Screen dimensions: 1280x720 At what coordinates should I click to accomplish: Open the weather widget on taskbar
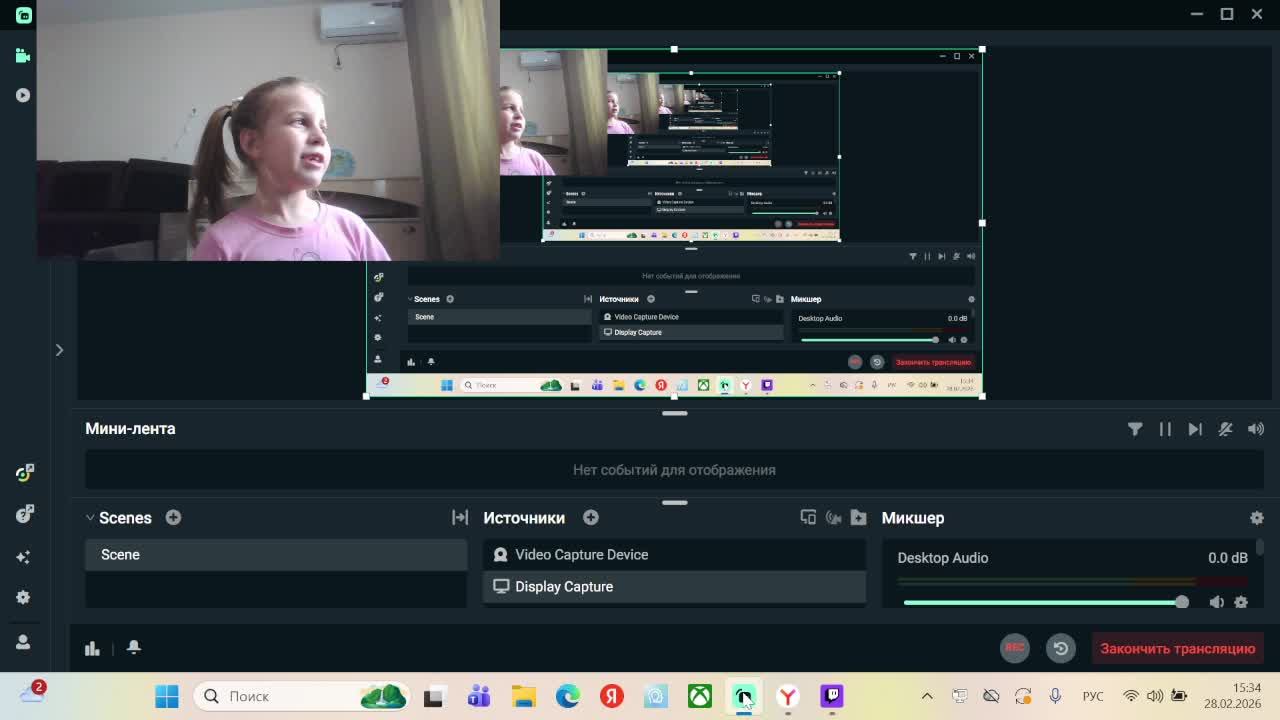[x=32, y=693]
